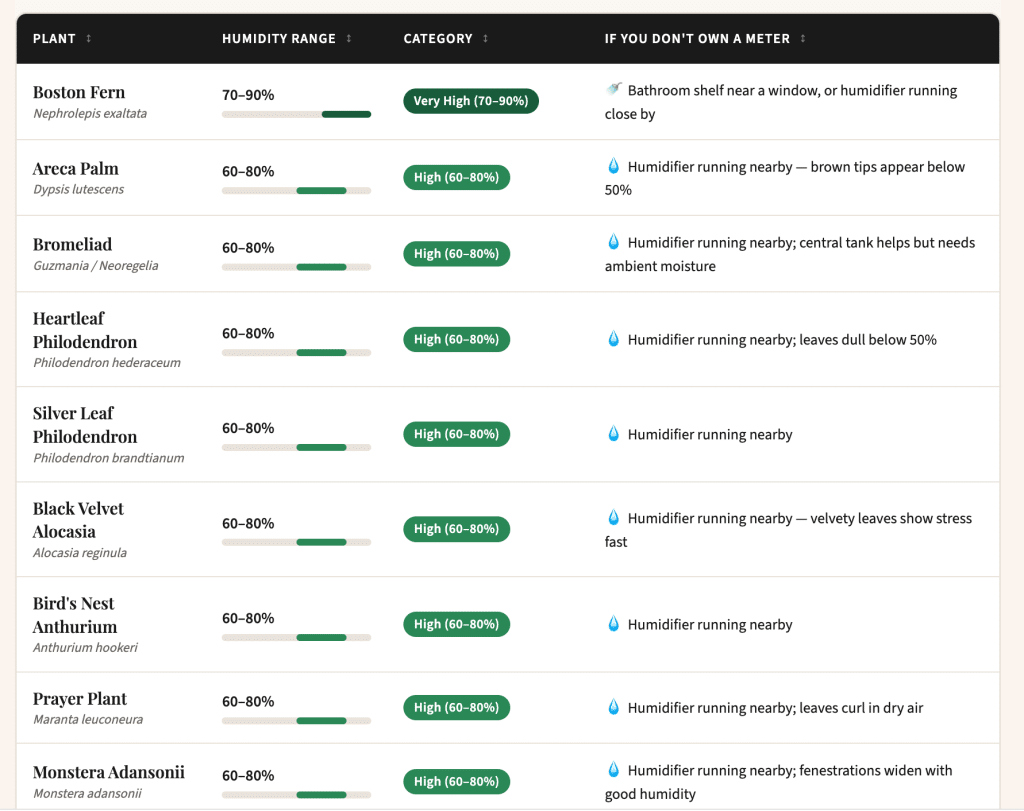Click the droplet icon in the Bird's Nest Anthurium row
This screenshot has width=1024, height=811.
(613, 625)
